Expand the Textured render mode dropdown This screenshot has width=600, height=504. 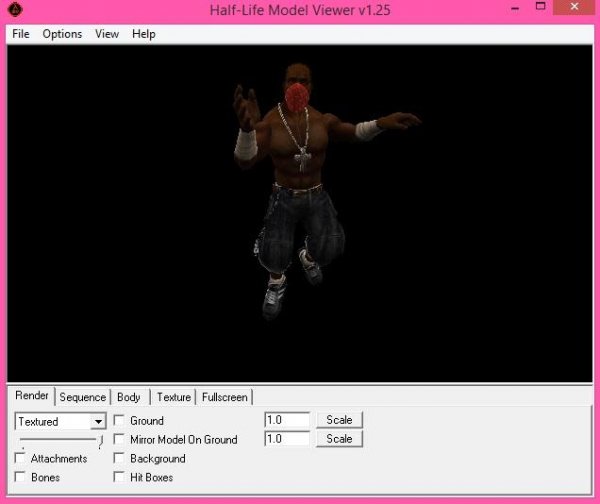(x=98, y=421)
